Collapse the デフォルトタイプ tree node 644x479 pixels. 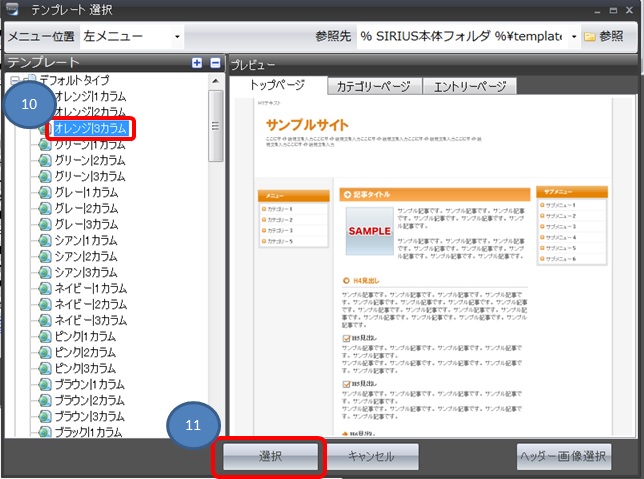(14, 81)
